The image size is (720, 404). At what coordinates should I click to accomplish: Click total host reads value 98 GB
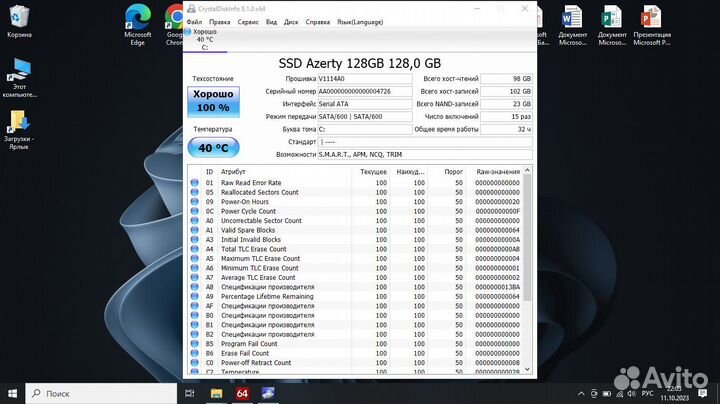[x=506, y=79]
